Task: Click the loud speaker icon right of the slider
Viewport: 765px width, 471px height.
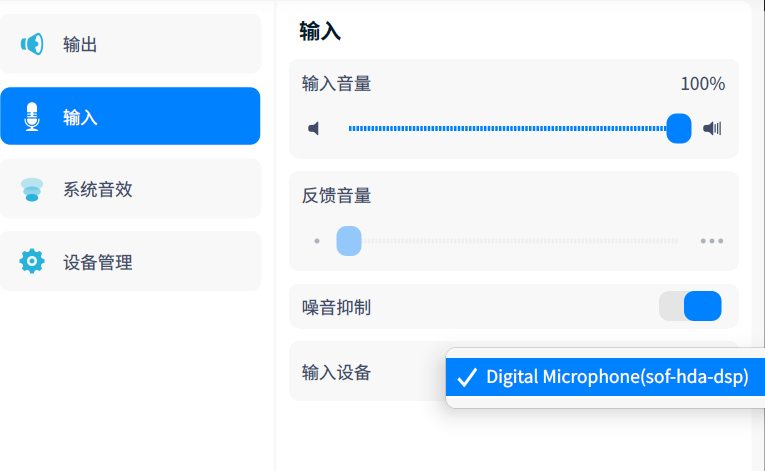Action: 712,129
